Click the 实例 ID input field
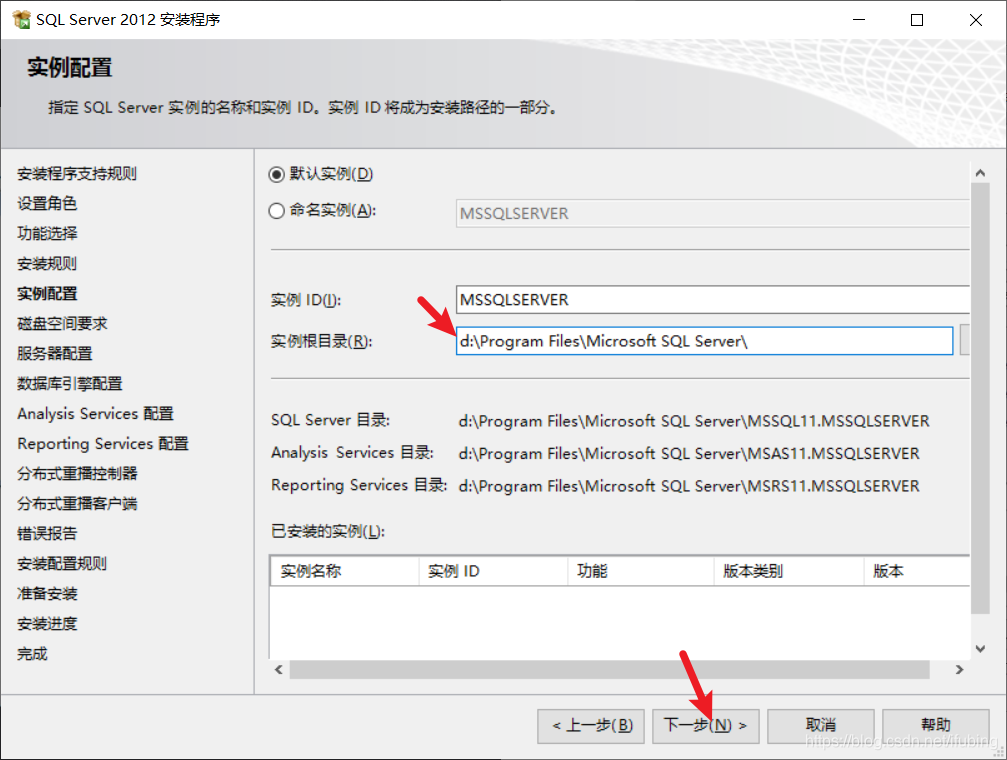The width and height of the screenshot is (1007, 760). point(712,299)
